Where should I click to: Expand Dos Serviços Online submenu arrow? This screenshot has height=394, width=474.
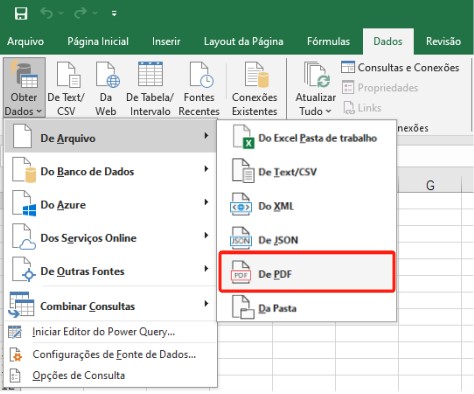click(x=206, y=236)
